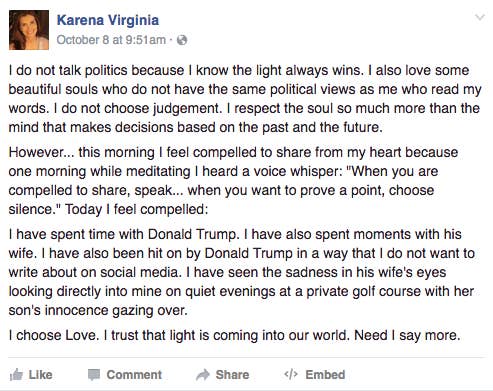The image size is (493, 391).
Task: Click the paragraph starting "I do not talk politics"
Action: pos(245,99)
